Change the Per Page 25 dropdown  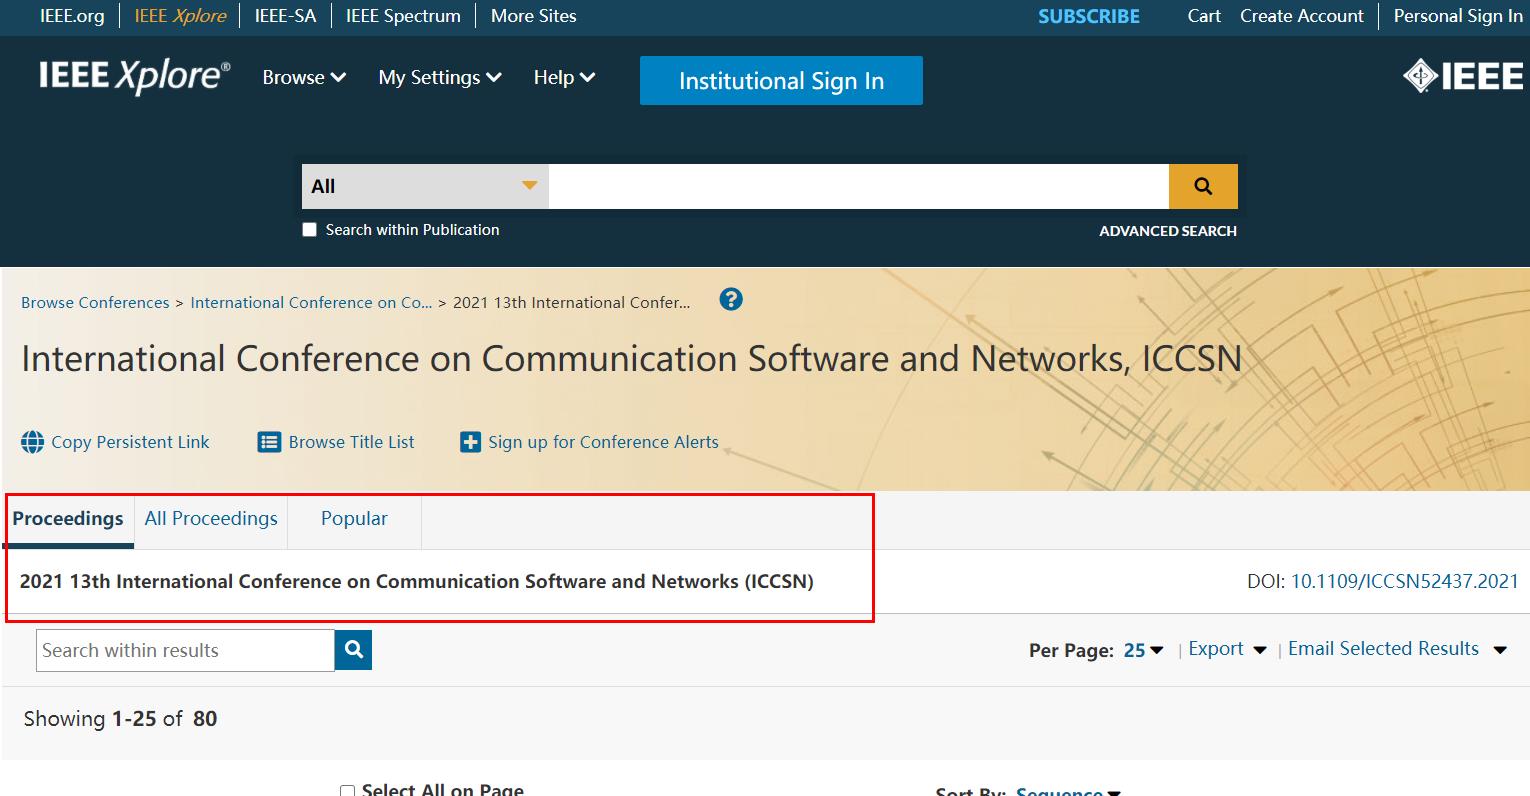click(x=1144, y=650)
